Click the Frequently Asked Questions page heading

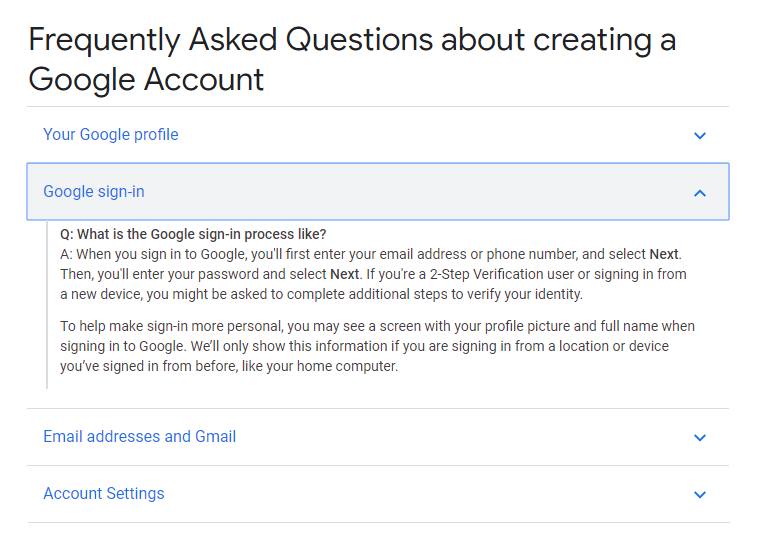coord(352,59)
